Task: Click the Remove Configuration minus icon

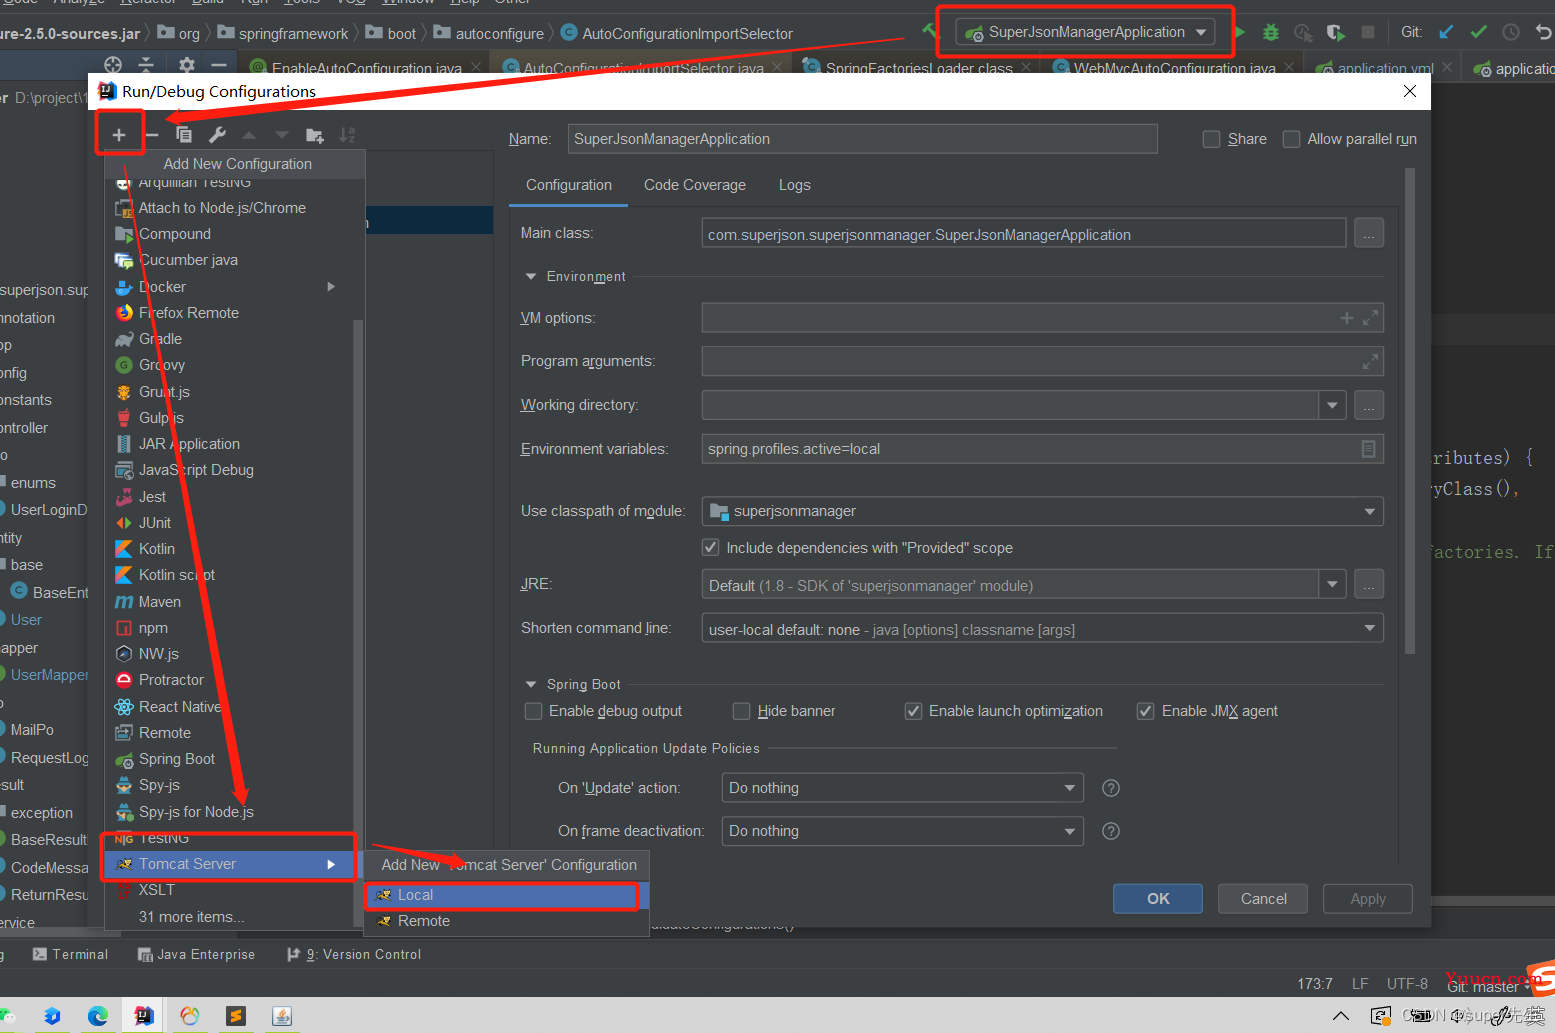Action: 152,135
